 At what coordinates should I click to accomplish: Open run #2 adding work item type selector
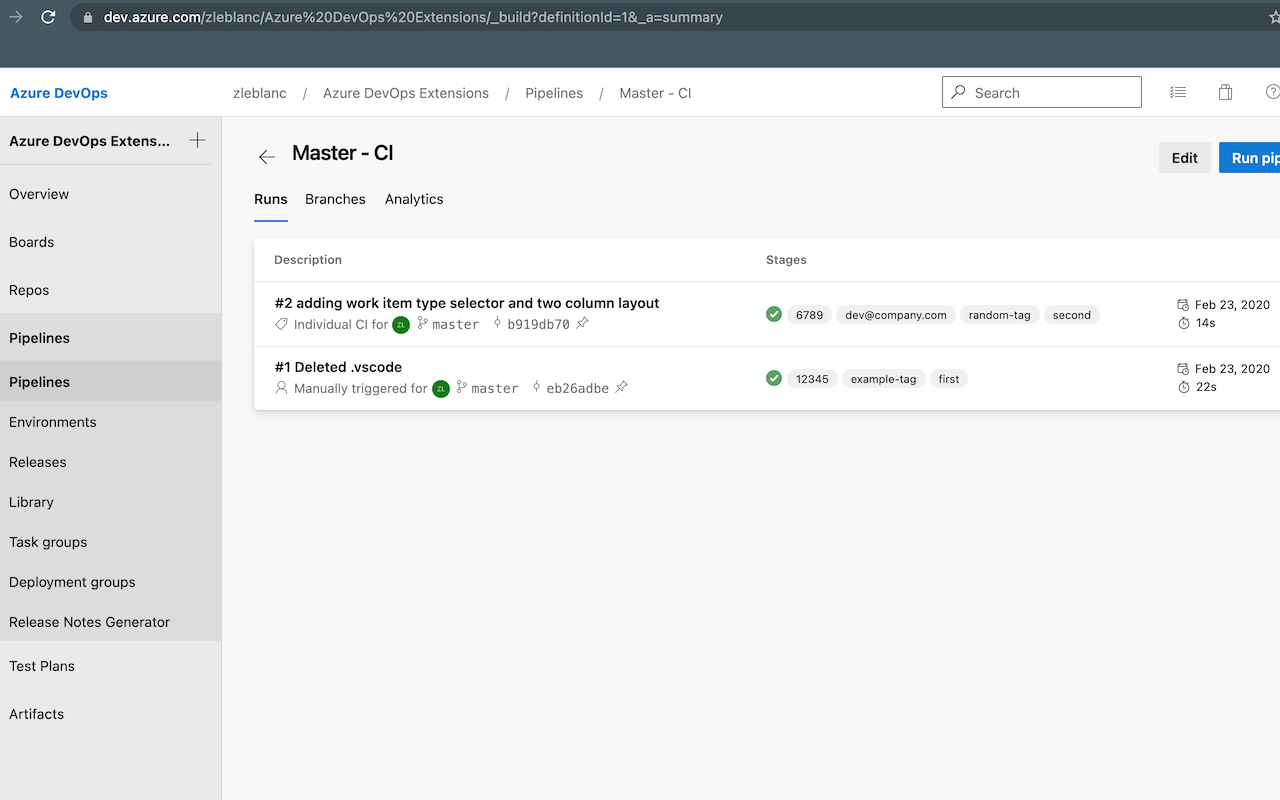pyautogui.click(x=467, y=303)
